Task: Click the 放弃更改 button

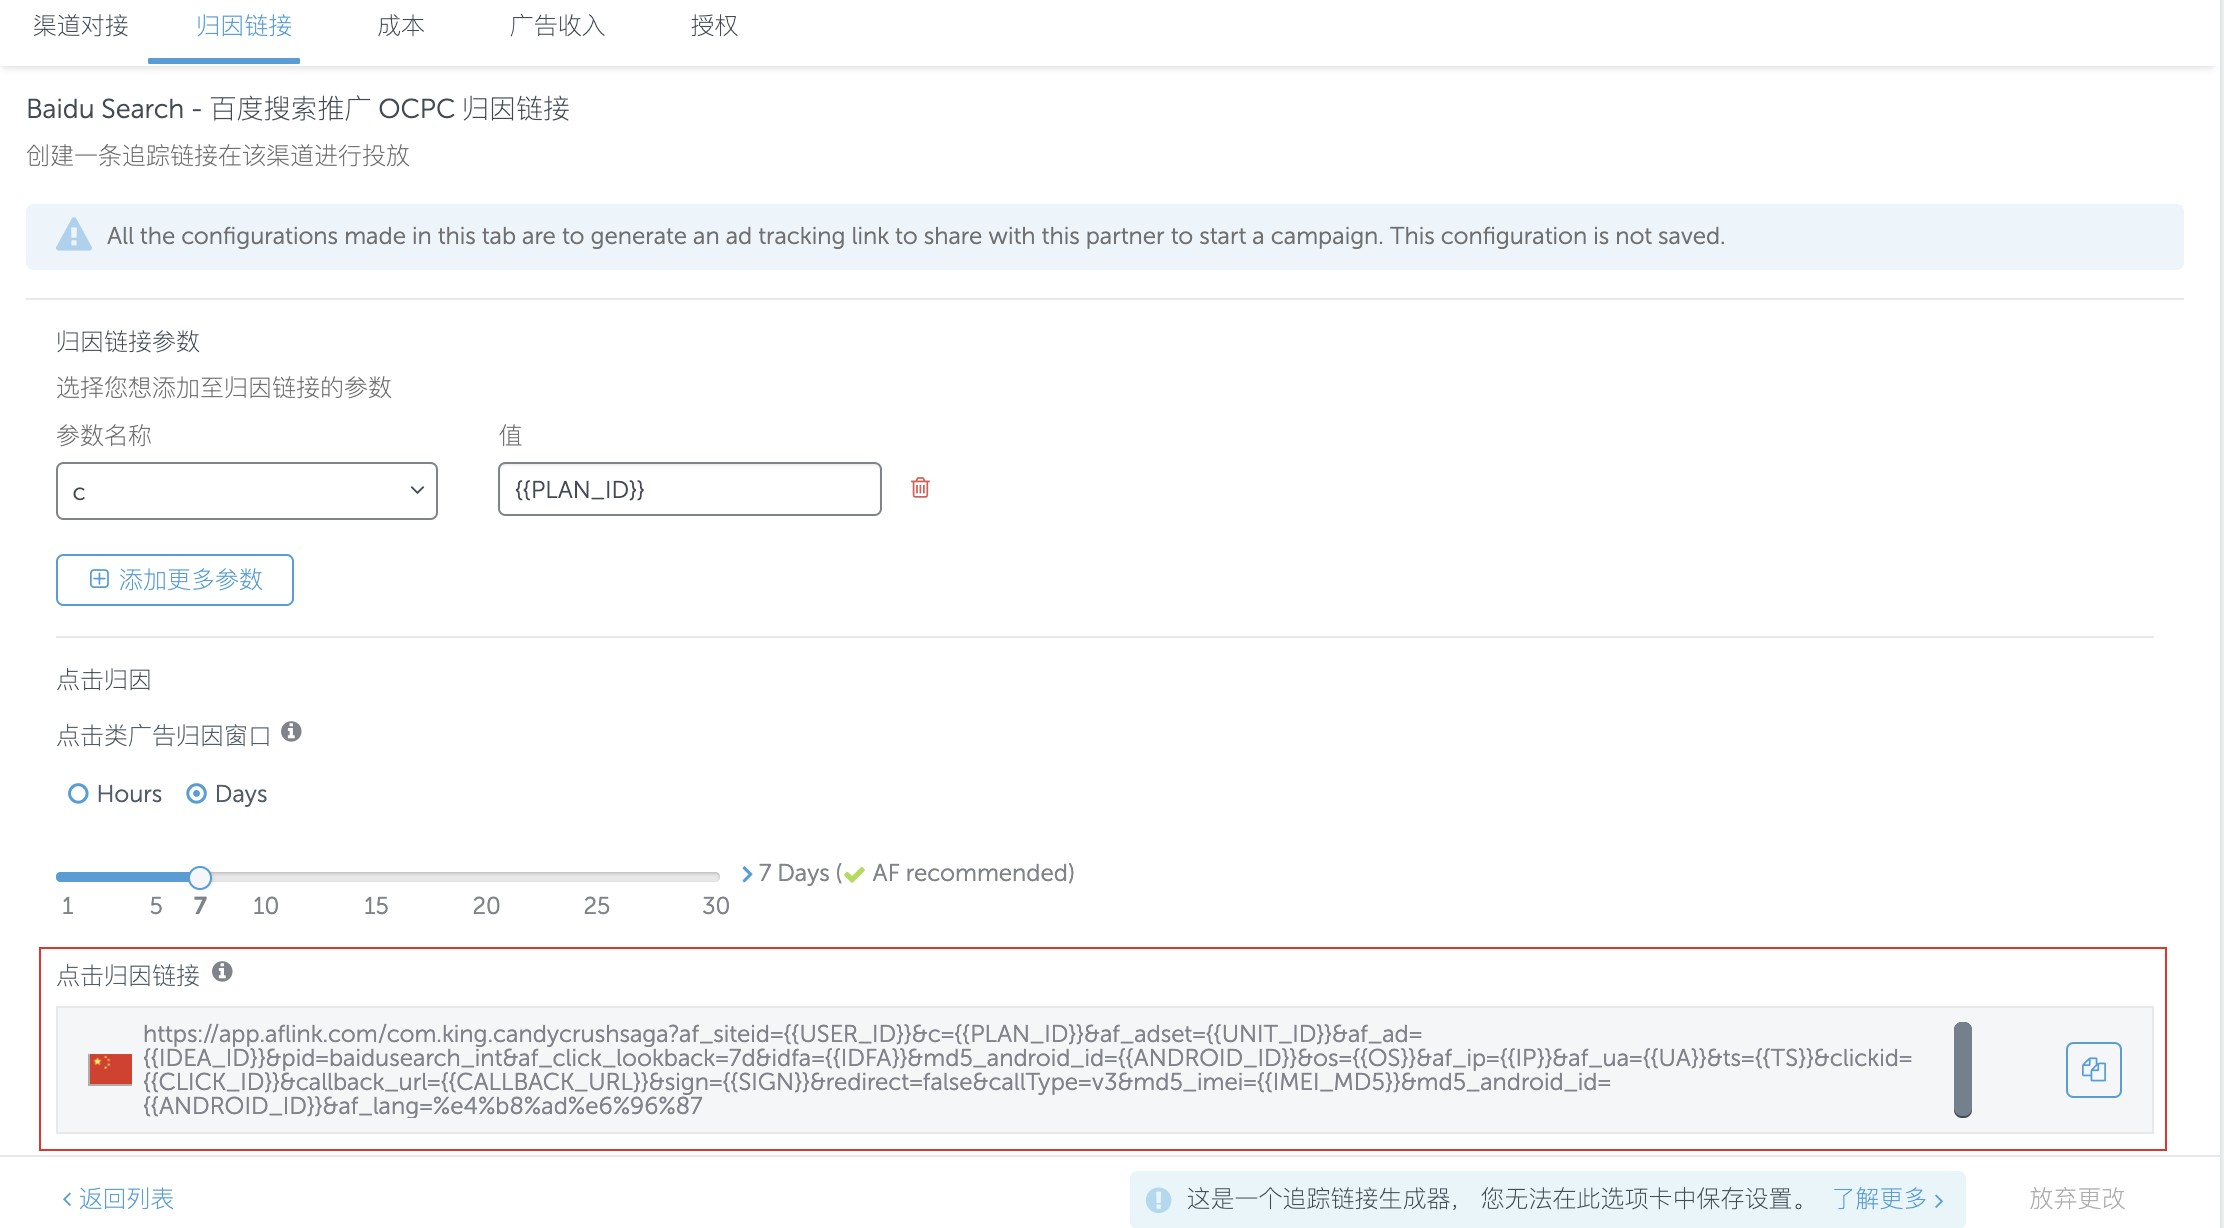Action: point(2077,1198)
